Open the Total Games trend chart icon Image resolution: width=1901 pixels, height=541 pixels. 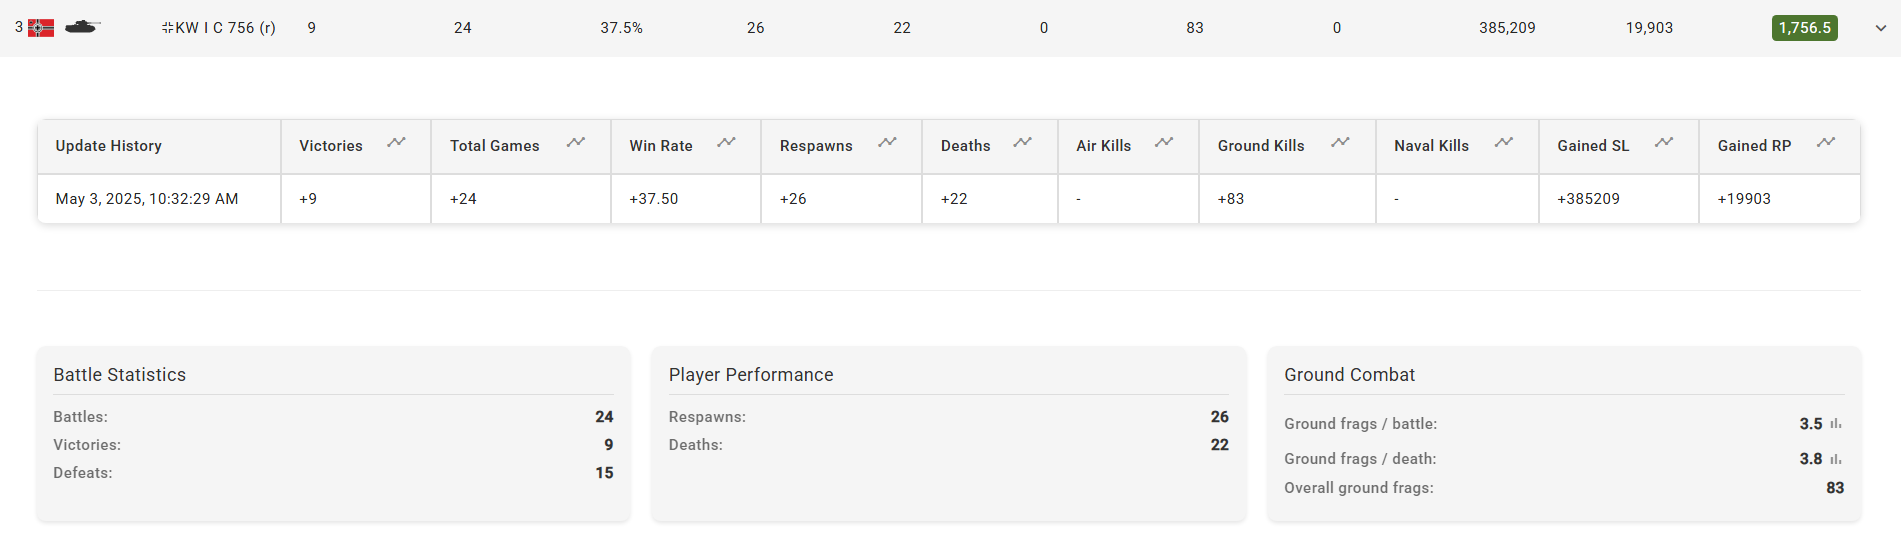[576, 143]
